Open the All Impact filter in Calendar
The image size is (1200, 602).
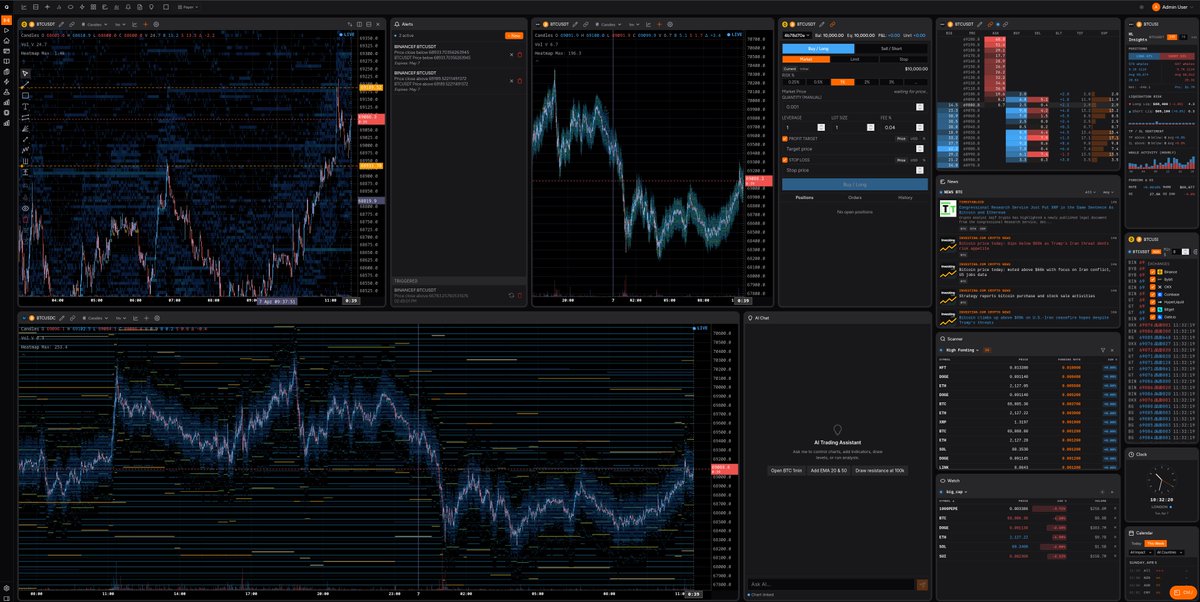1141,552
